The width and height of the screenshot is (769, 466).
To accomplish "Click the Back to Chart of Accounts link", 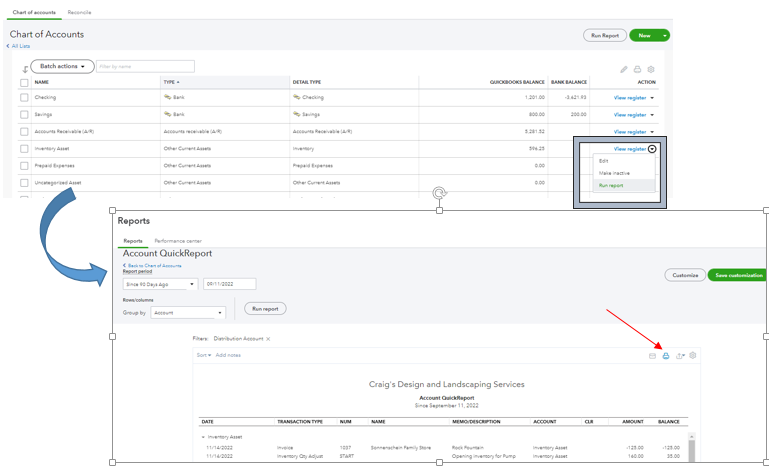I will tap(152, 265).
